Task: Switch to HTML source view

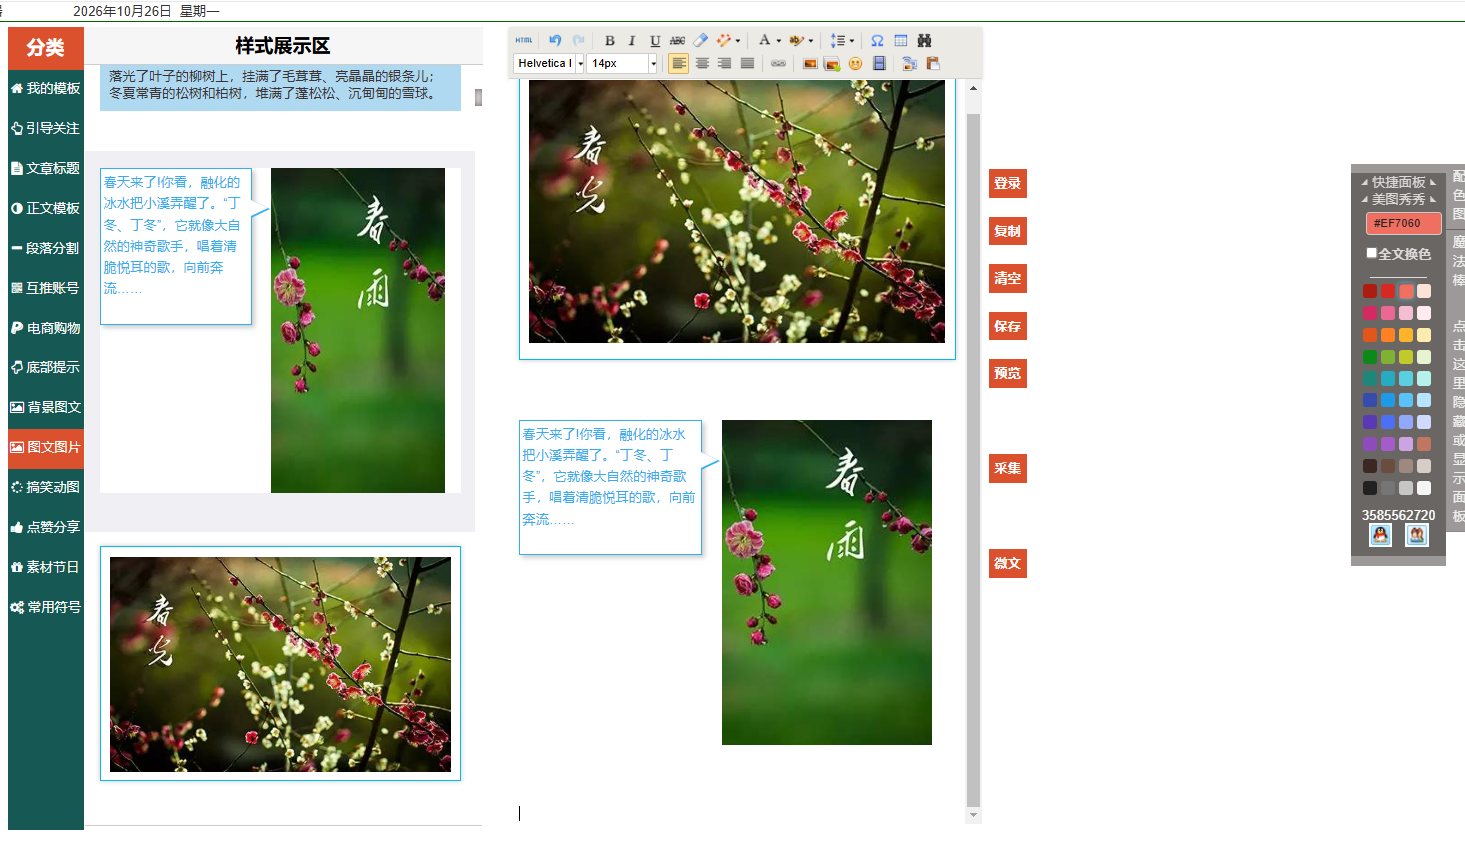Action: [x=524, y=40]
